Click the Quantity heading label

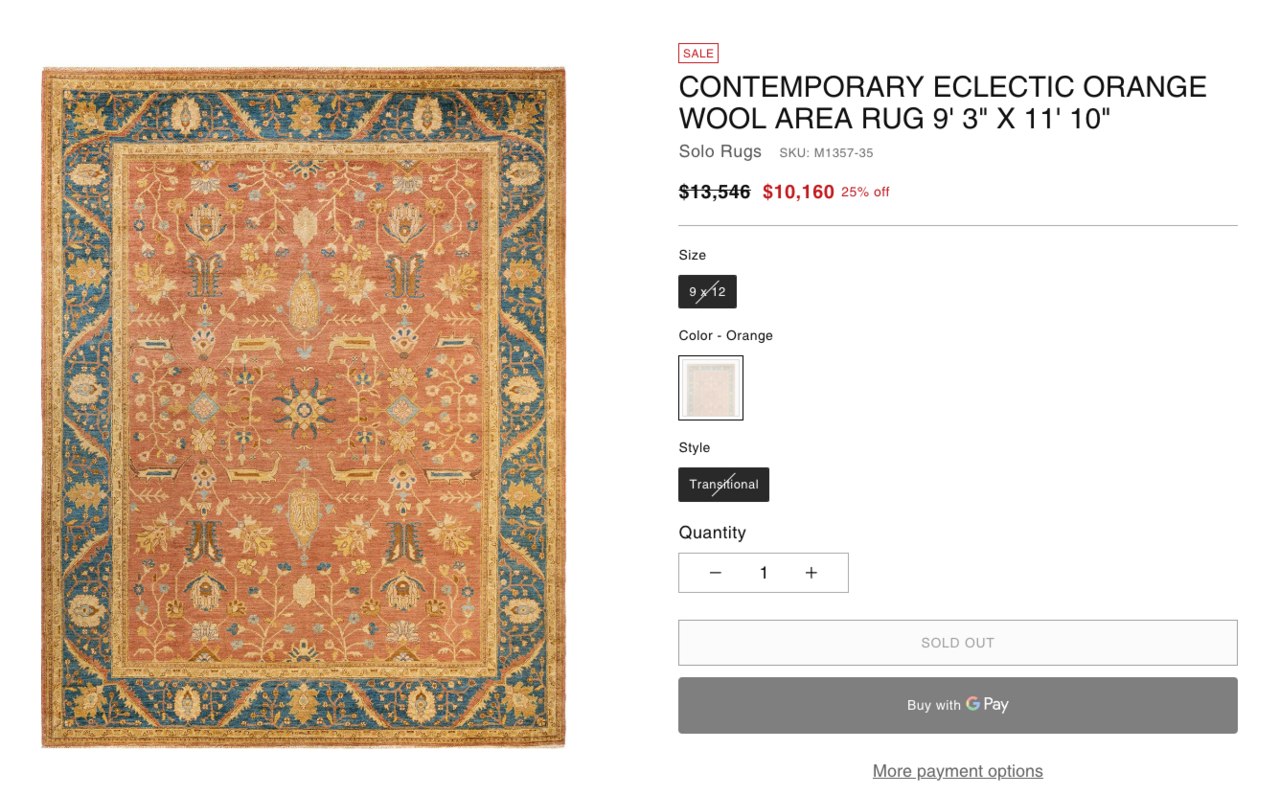pos(712,532)
